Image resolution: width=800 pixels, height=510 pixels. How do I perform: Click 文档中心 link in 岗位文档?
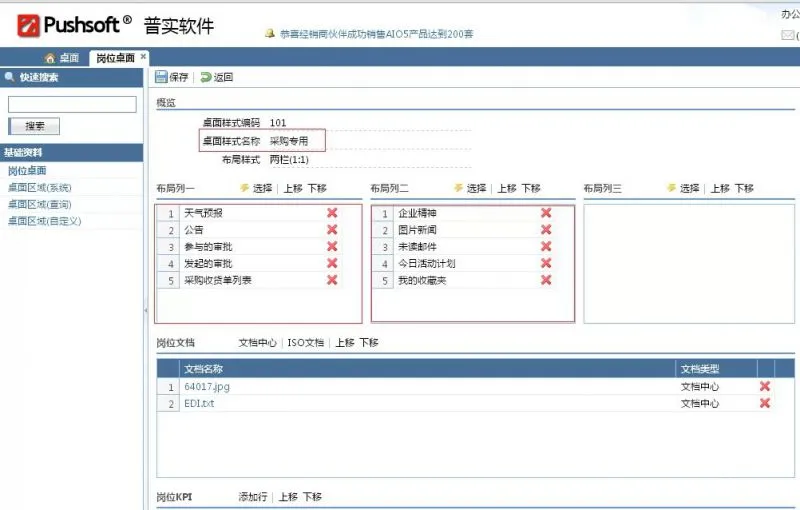258,343
